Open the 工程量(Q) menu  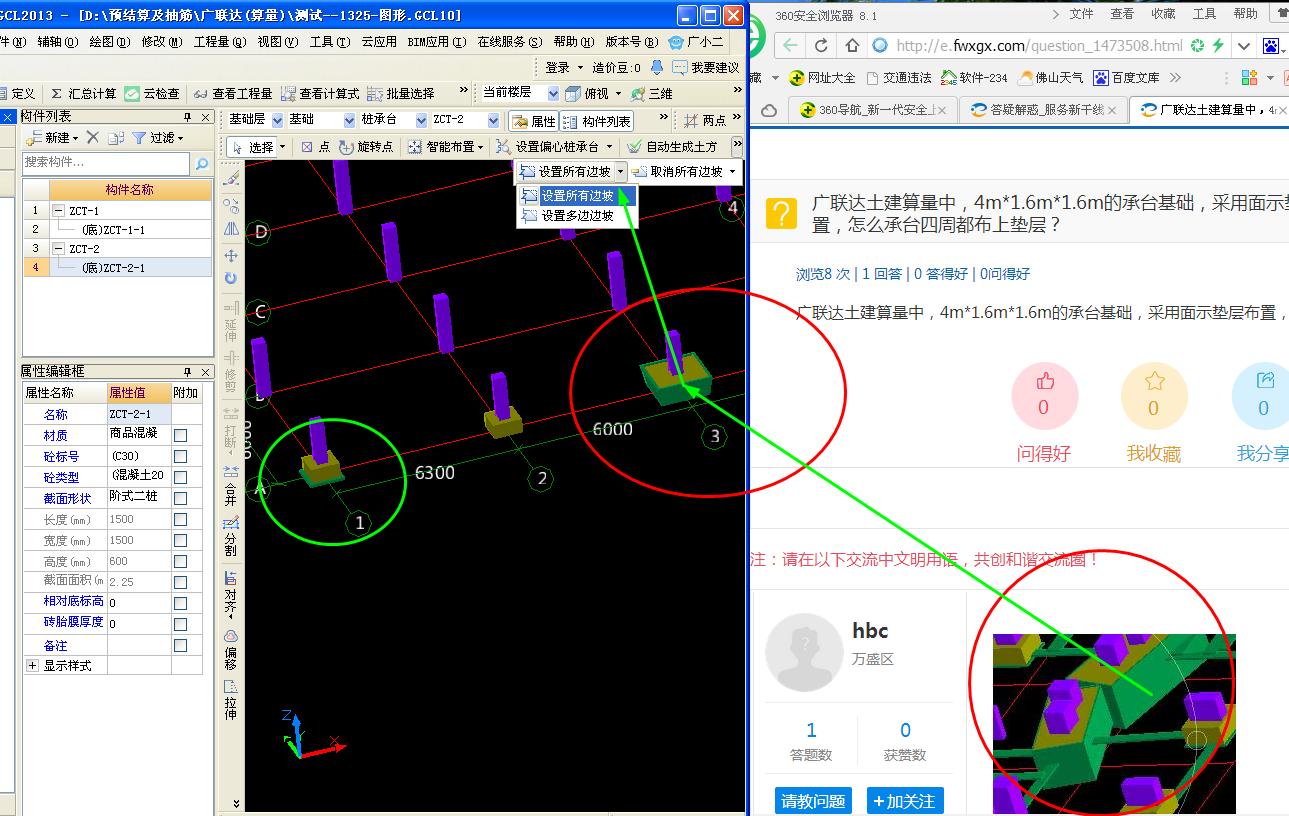[x=219, y=42]
